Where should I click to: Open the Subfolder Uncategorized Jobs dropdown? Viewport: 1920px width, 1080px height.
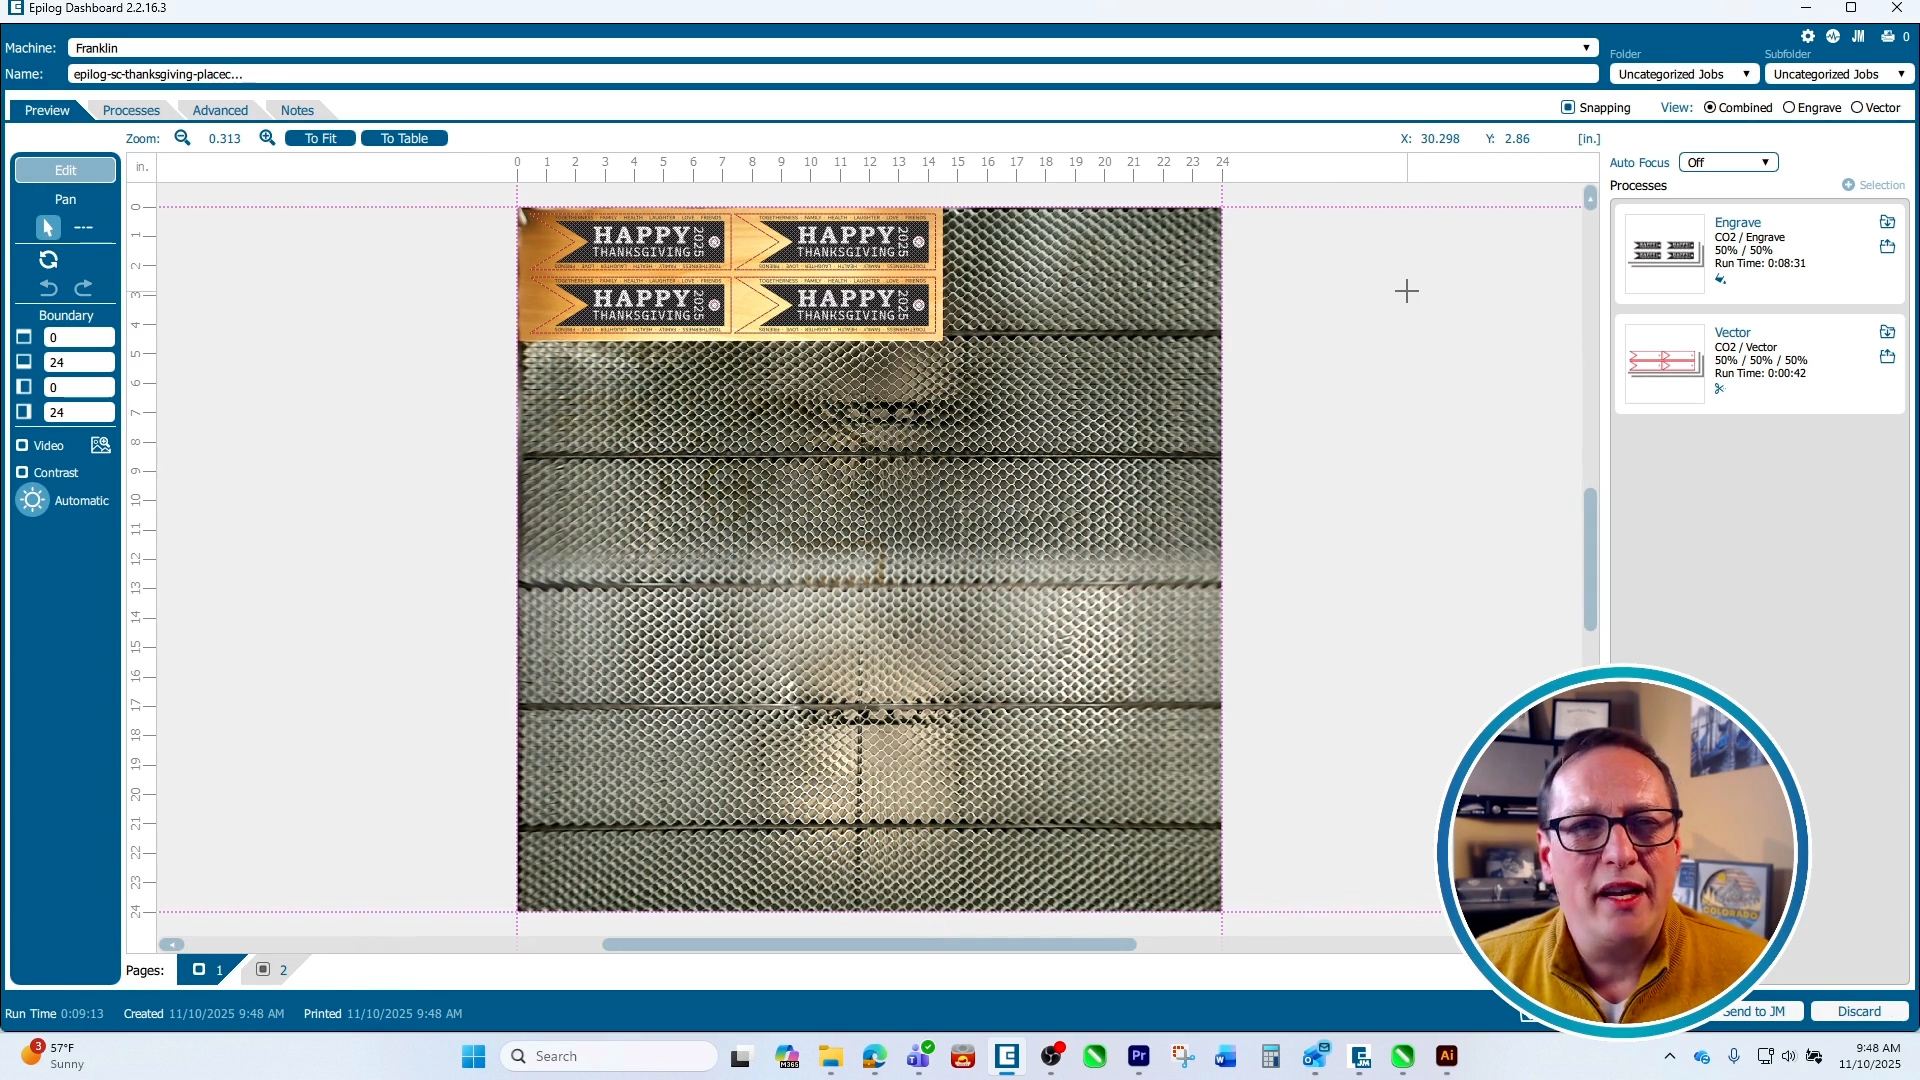tap(1838, 73)
